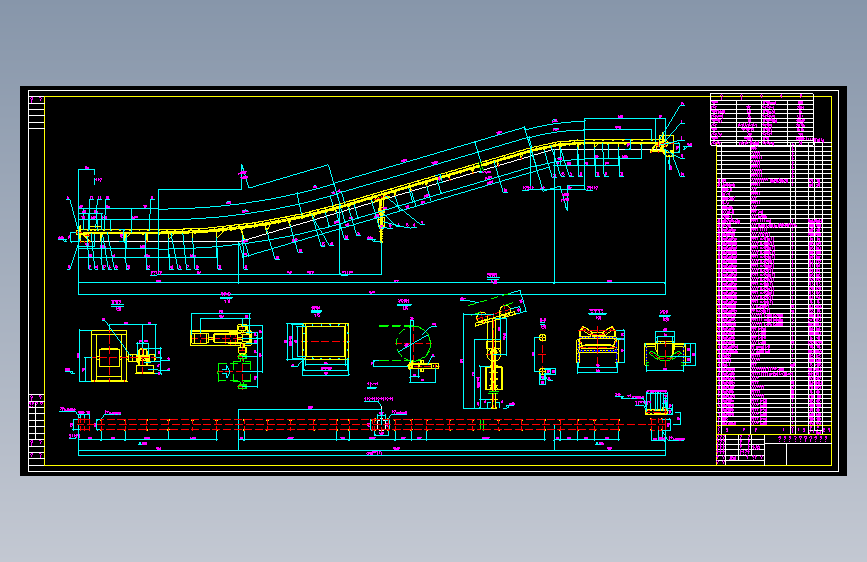Click the white revision strip at drawing's top-left corner
867x562 pixels.
point(36,113)
